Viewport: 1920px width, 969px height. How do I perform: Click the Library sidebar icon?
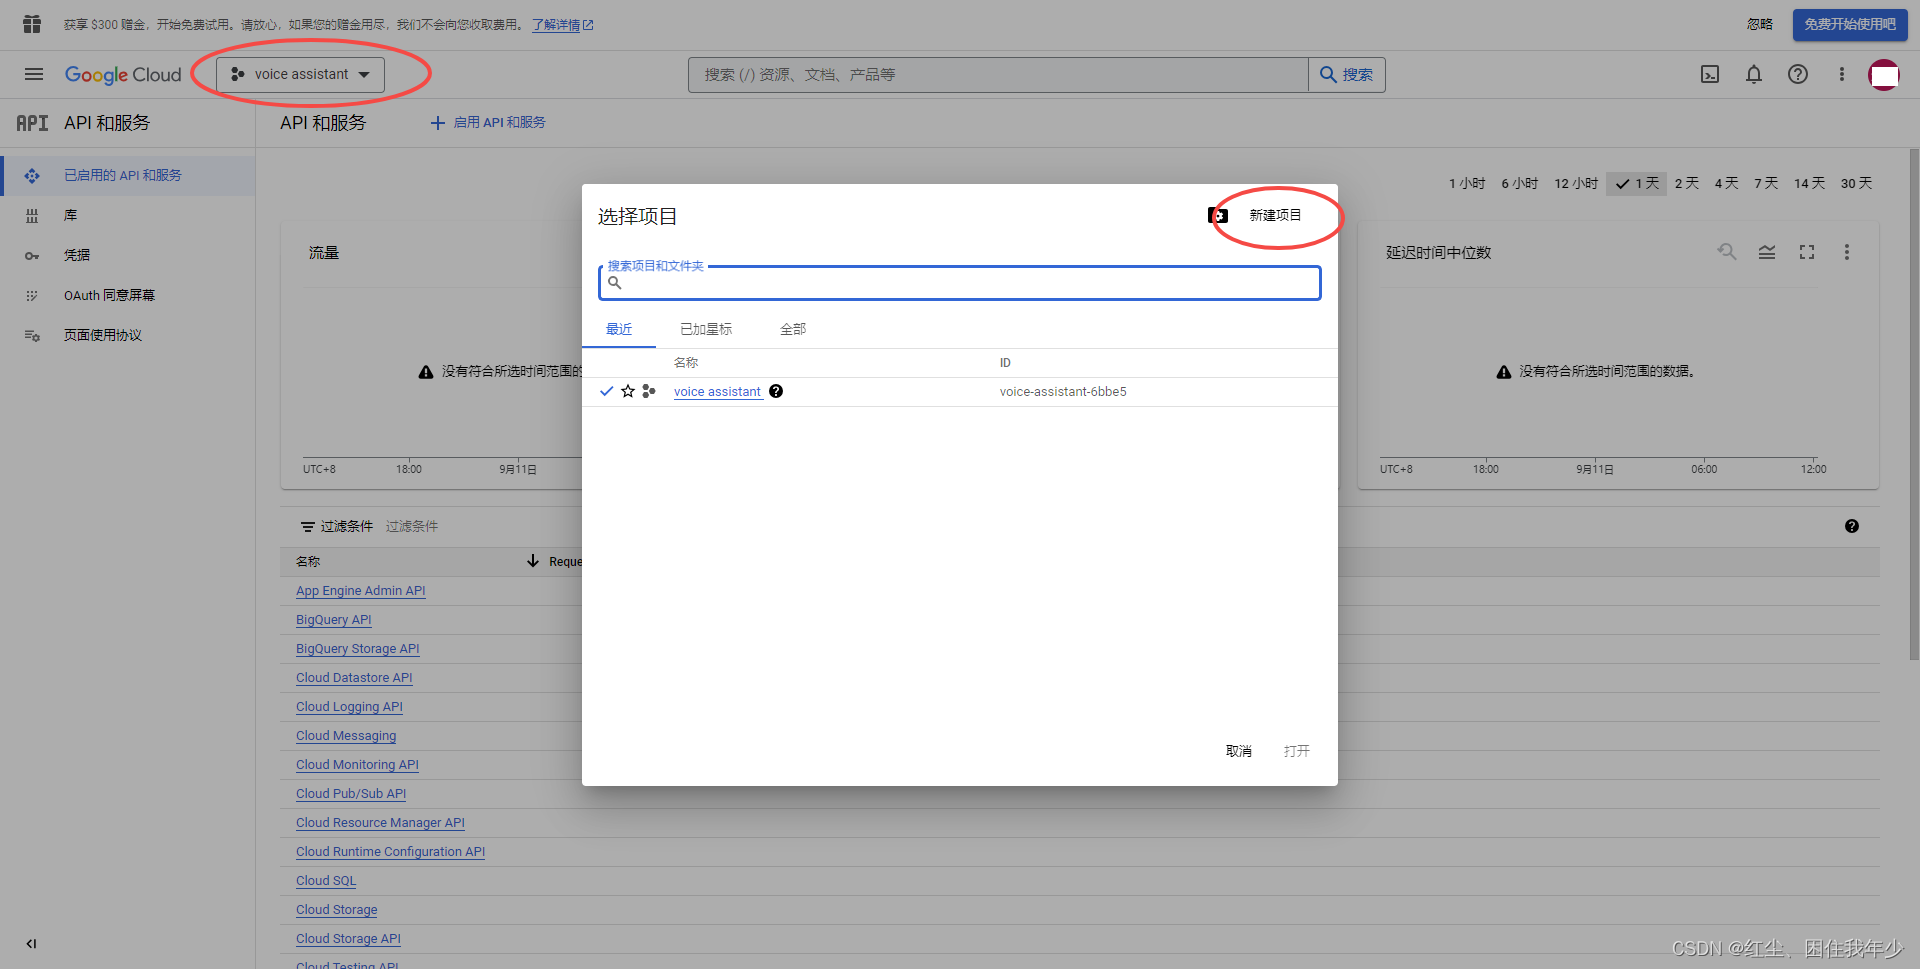pyautogui.click(x=32, y=216)
